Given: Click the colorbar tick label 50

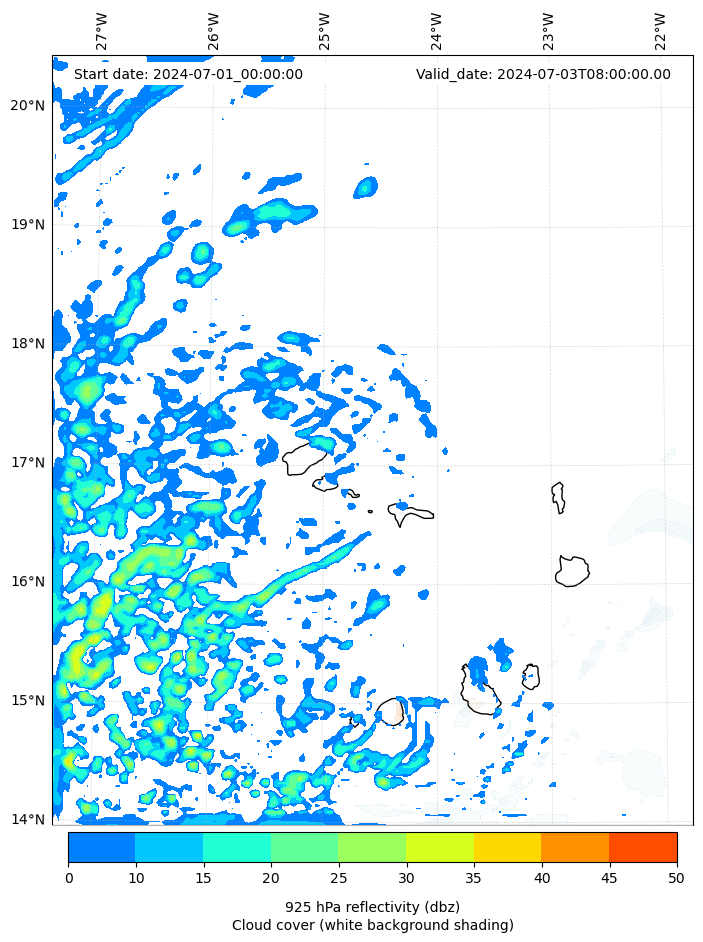Looking at the screenshot, I should coord(677,878).
